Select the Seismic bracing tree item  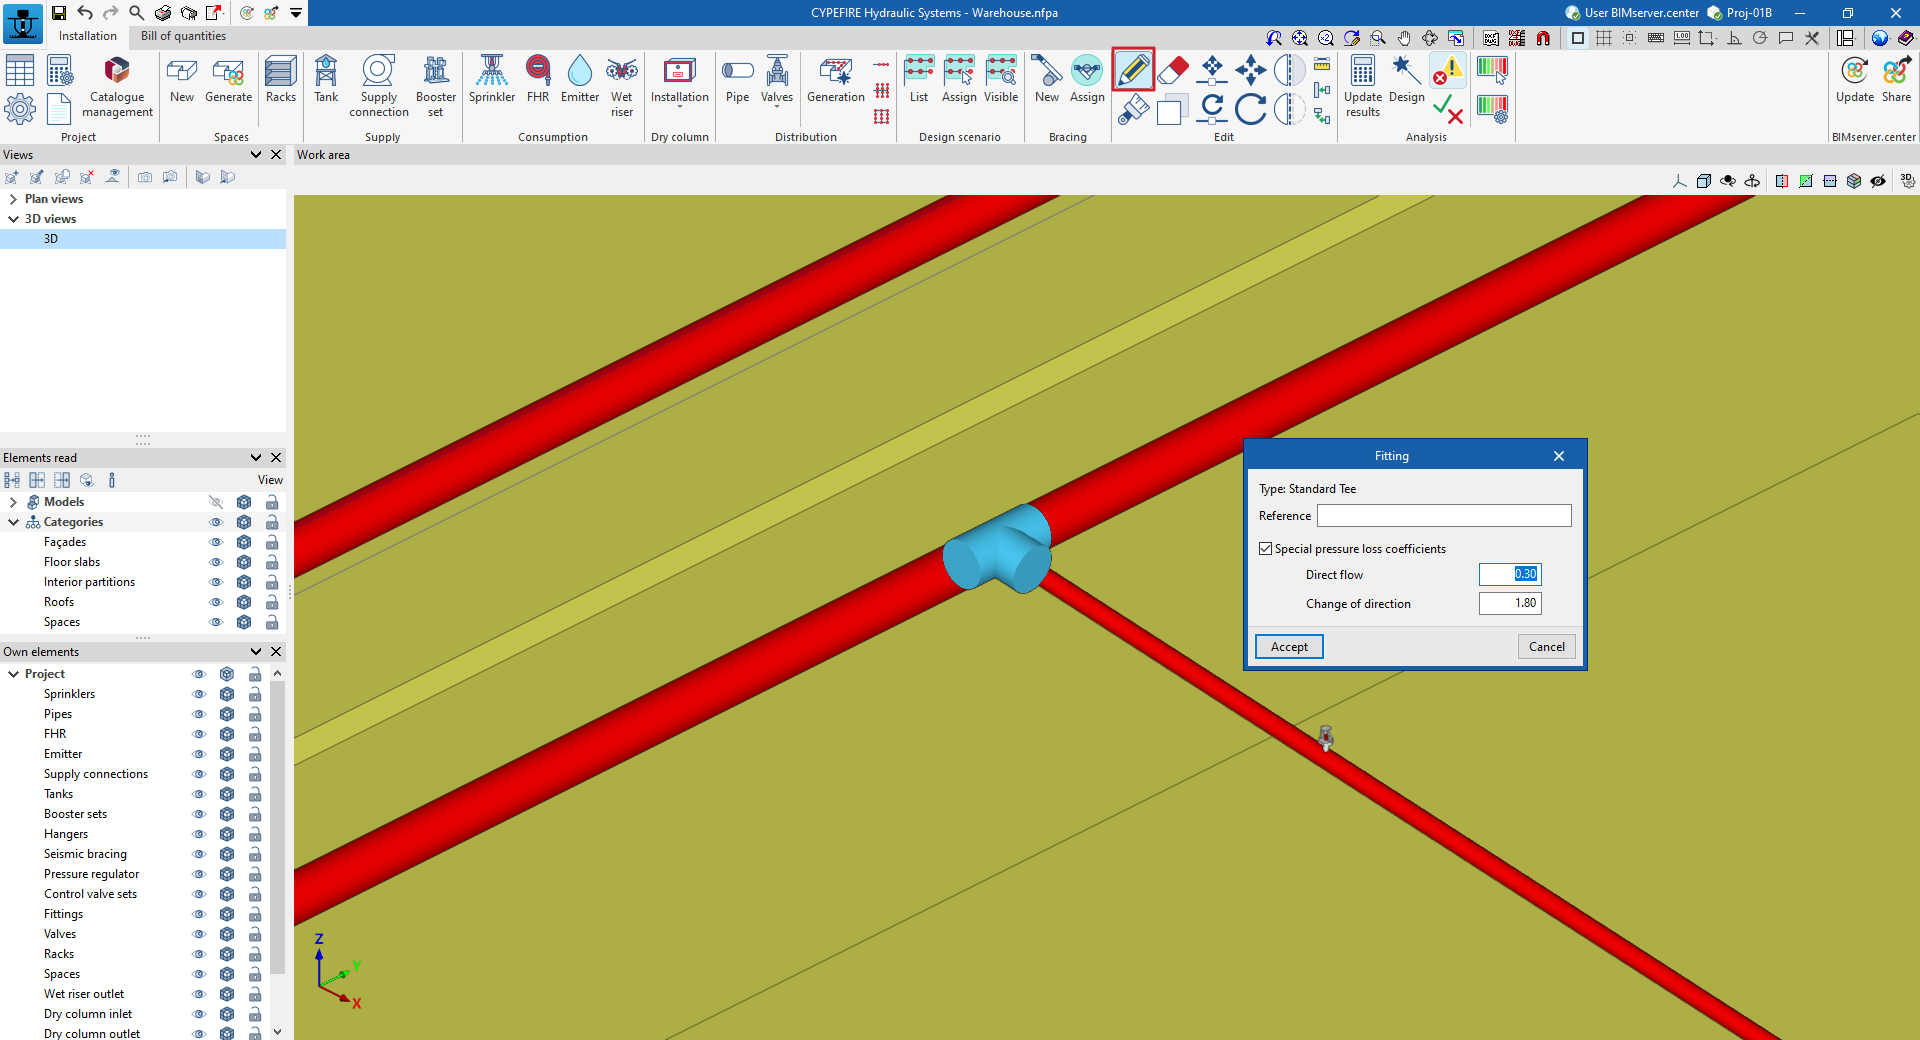pos(85,854)
